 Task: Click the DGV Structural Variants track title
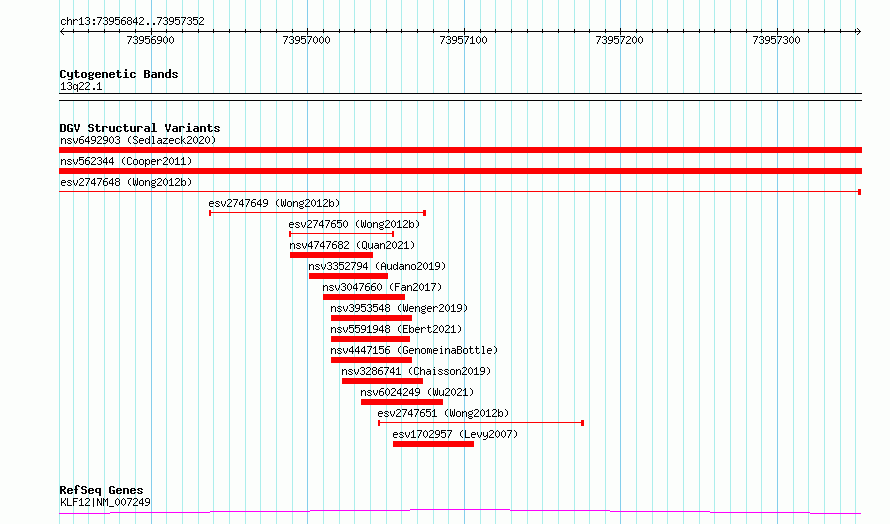tap(140, 128)
